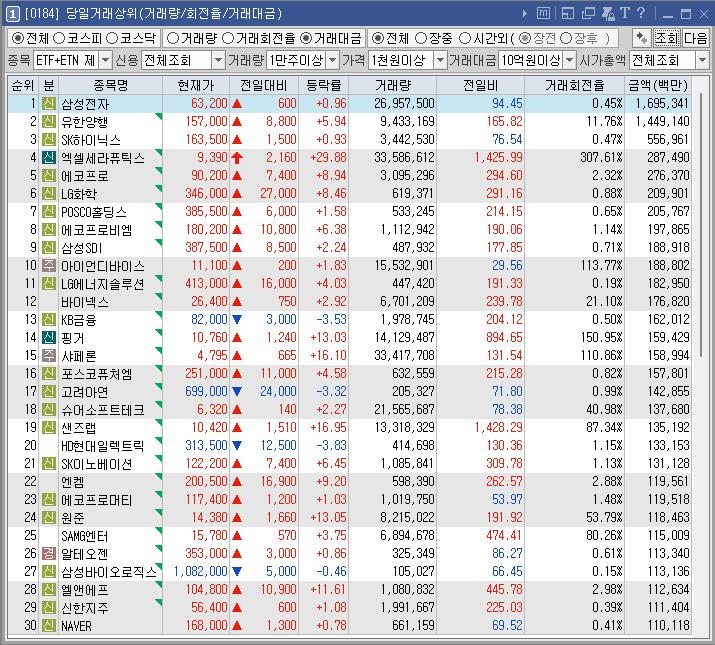Select the 바이넥스 stock name
Image resolution: width=715 pixels, height=645 pixels.
tap(85, 302)
